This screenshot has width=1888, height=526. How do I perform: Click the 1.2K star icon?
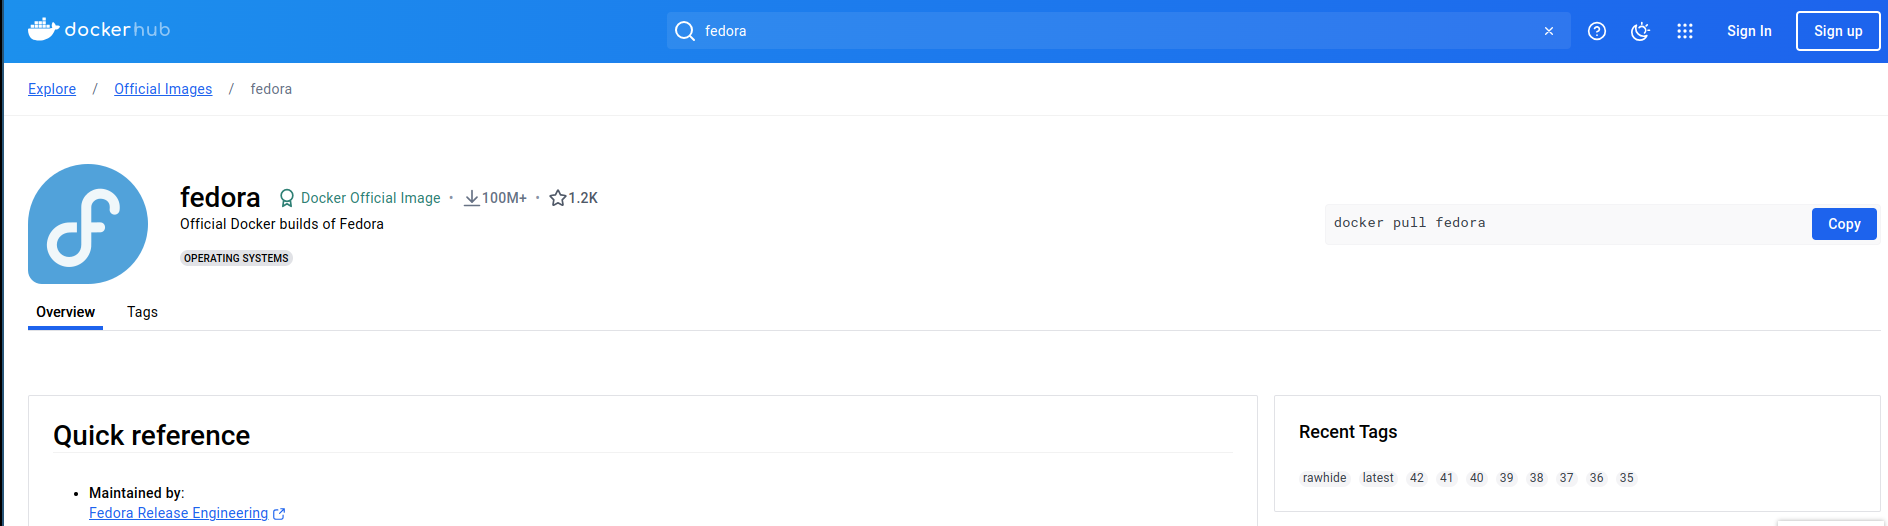click(558, 198)
